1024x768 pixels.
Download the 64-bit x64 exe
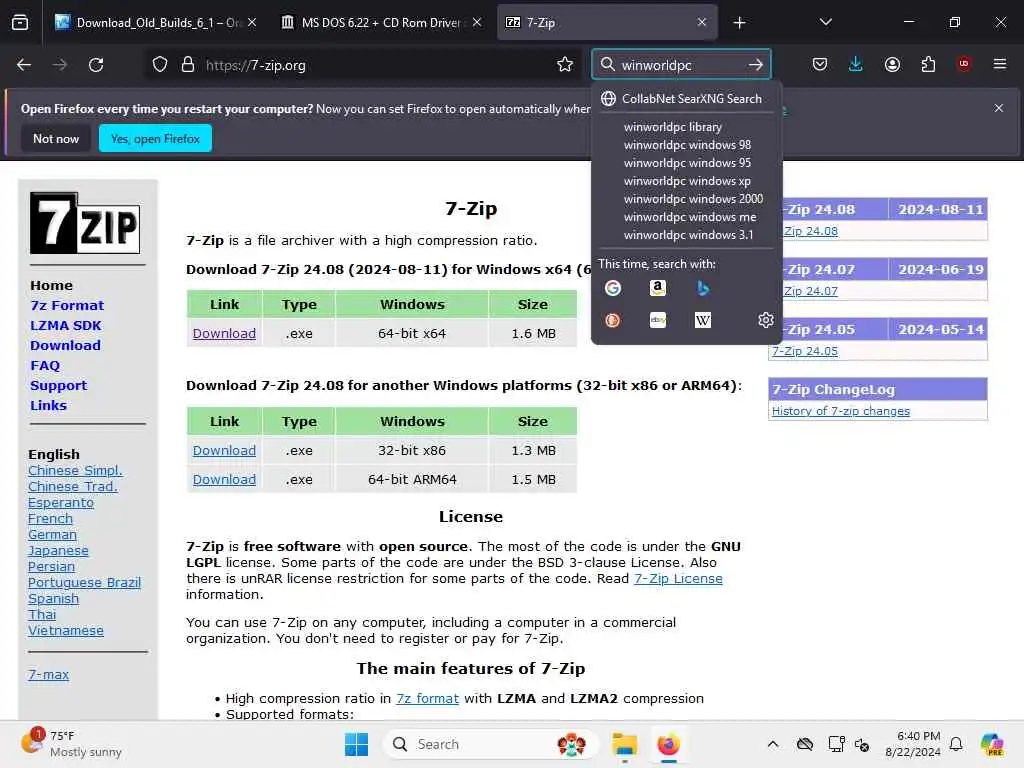coord(224,333)
